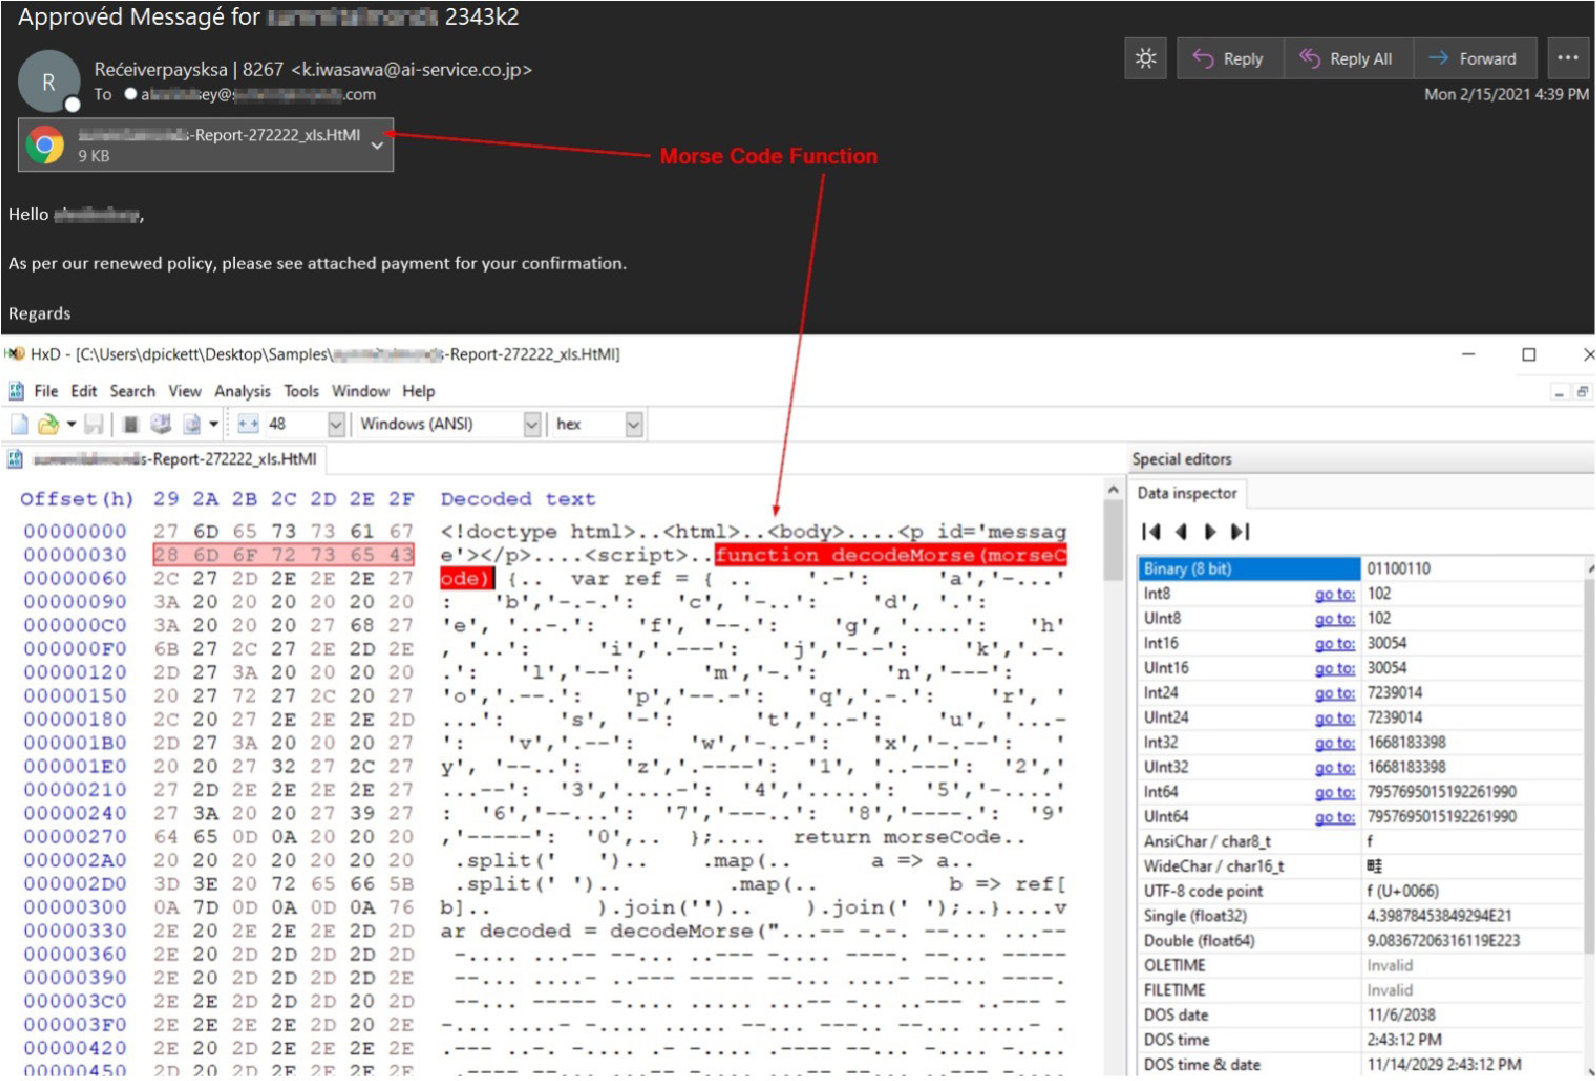Click the 'go to:' link for Int64

[1335, 792]
